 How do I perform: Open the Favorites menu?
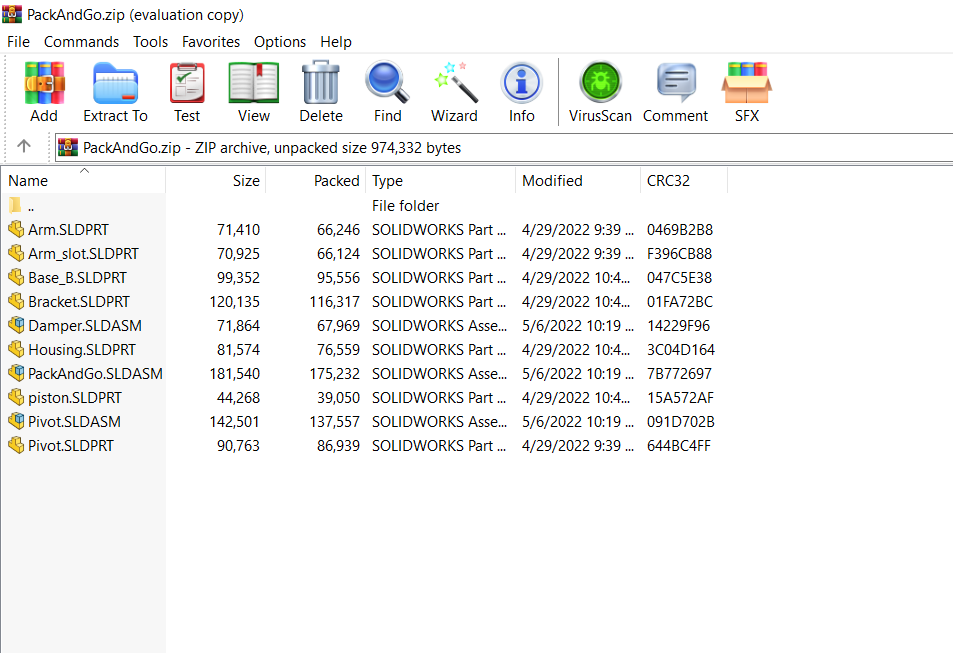(211, 42)
